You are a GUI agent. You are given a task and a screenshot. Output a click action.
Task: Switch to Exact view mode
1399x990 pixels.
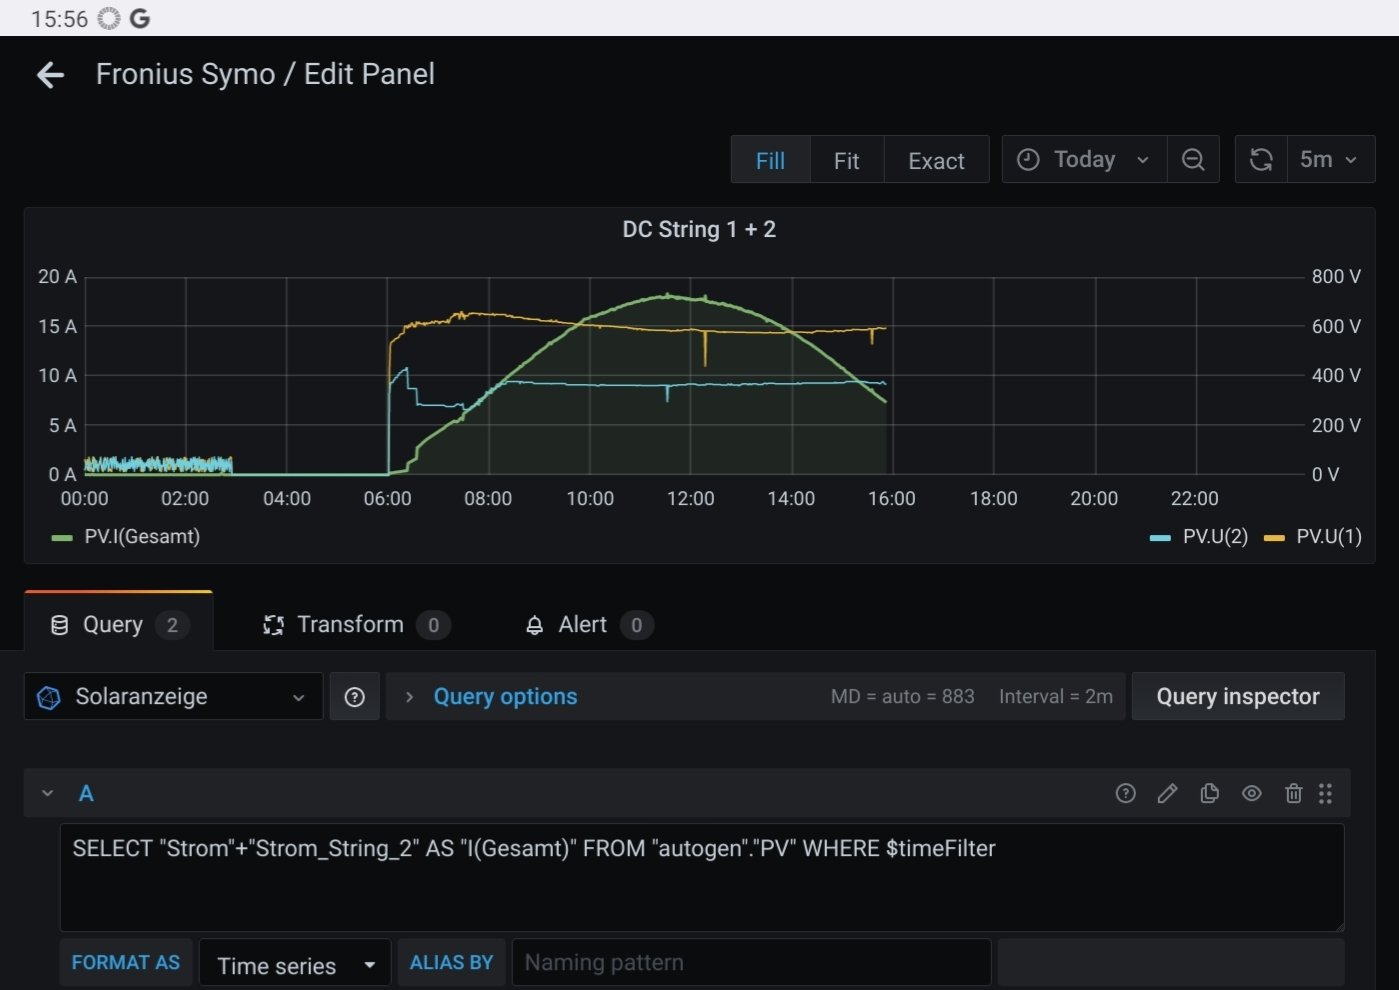(x=936, y=160)
